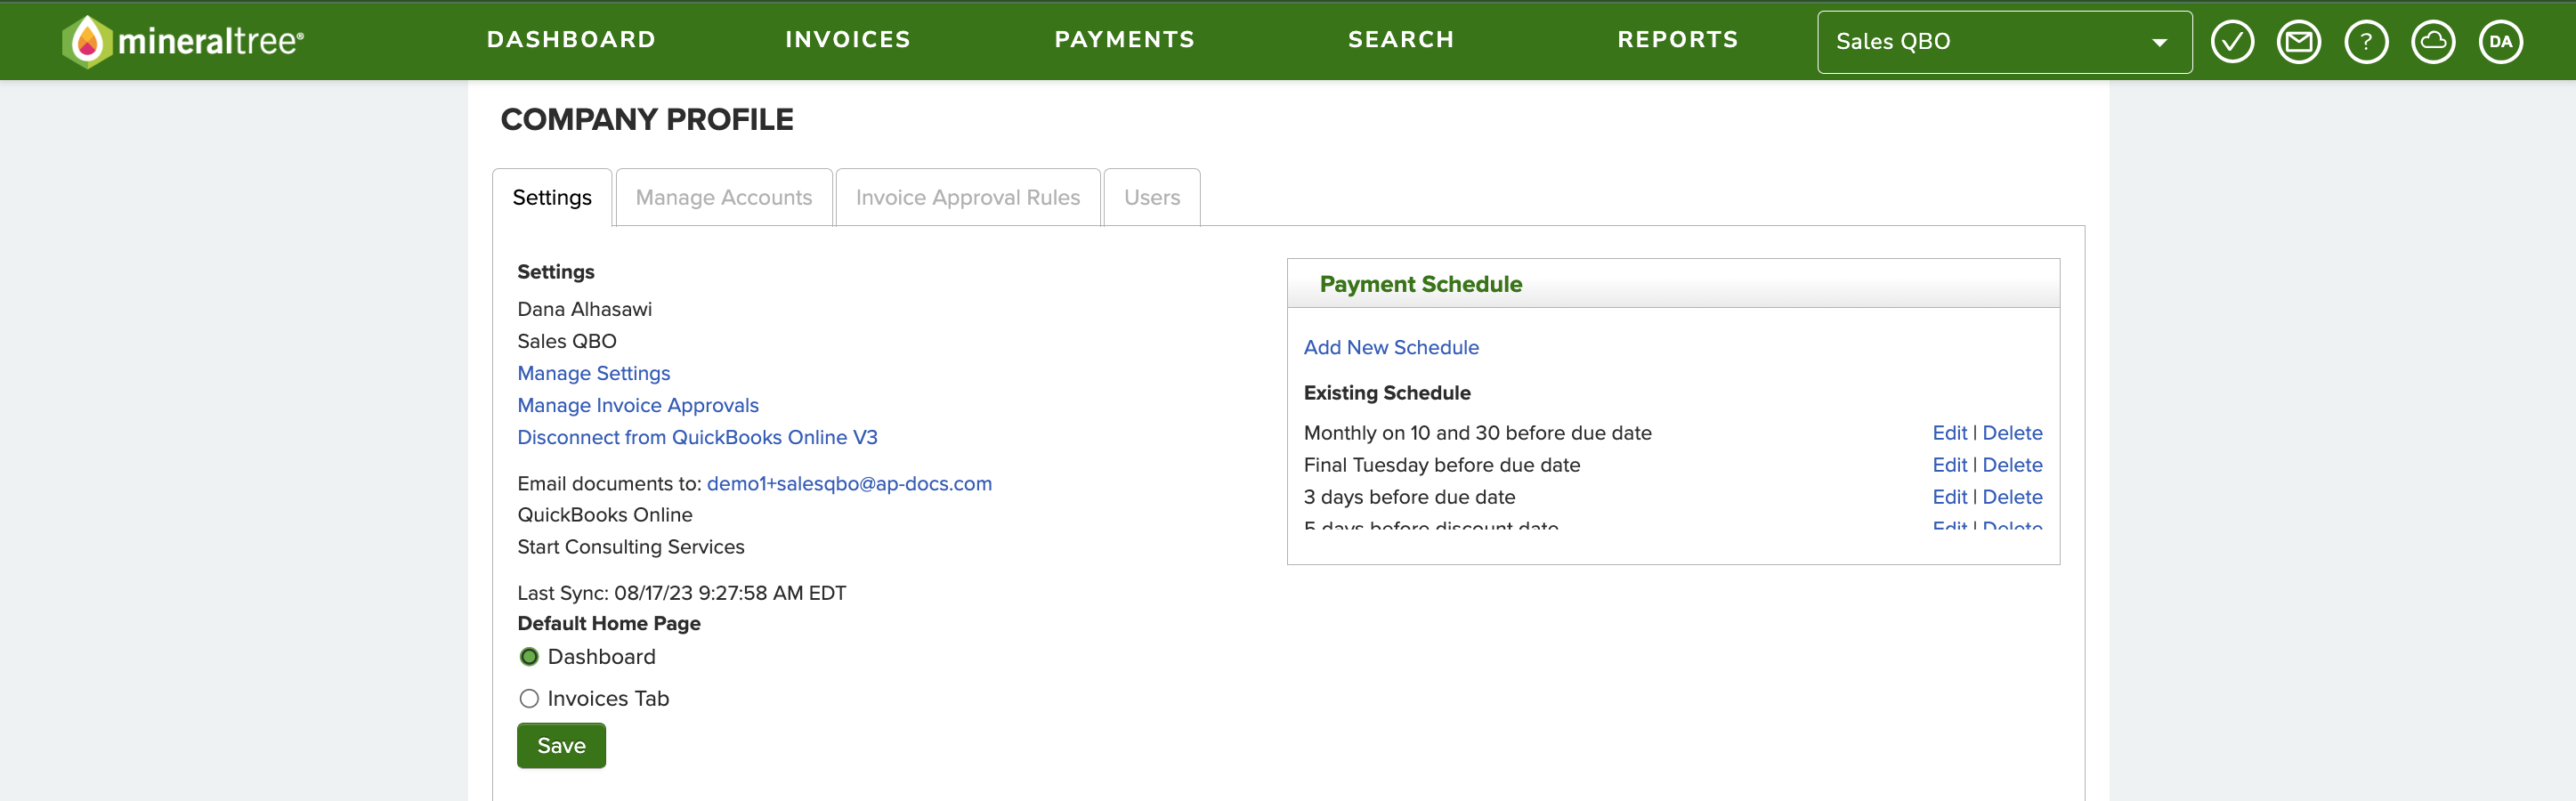
Task: Switch to the Users tab
Action: [x=1151, y=198]
